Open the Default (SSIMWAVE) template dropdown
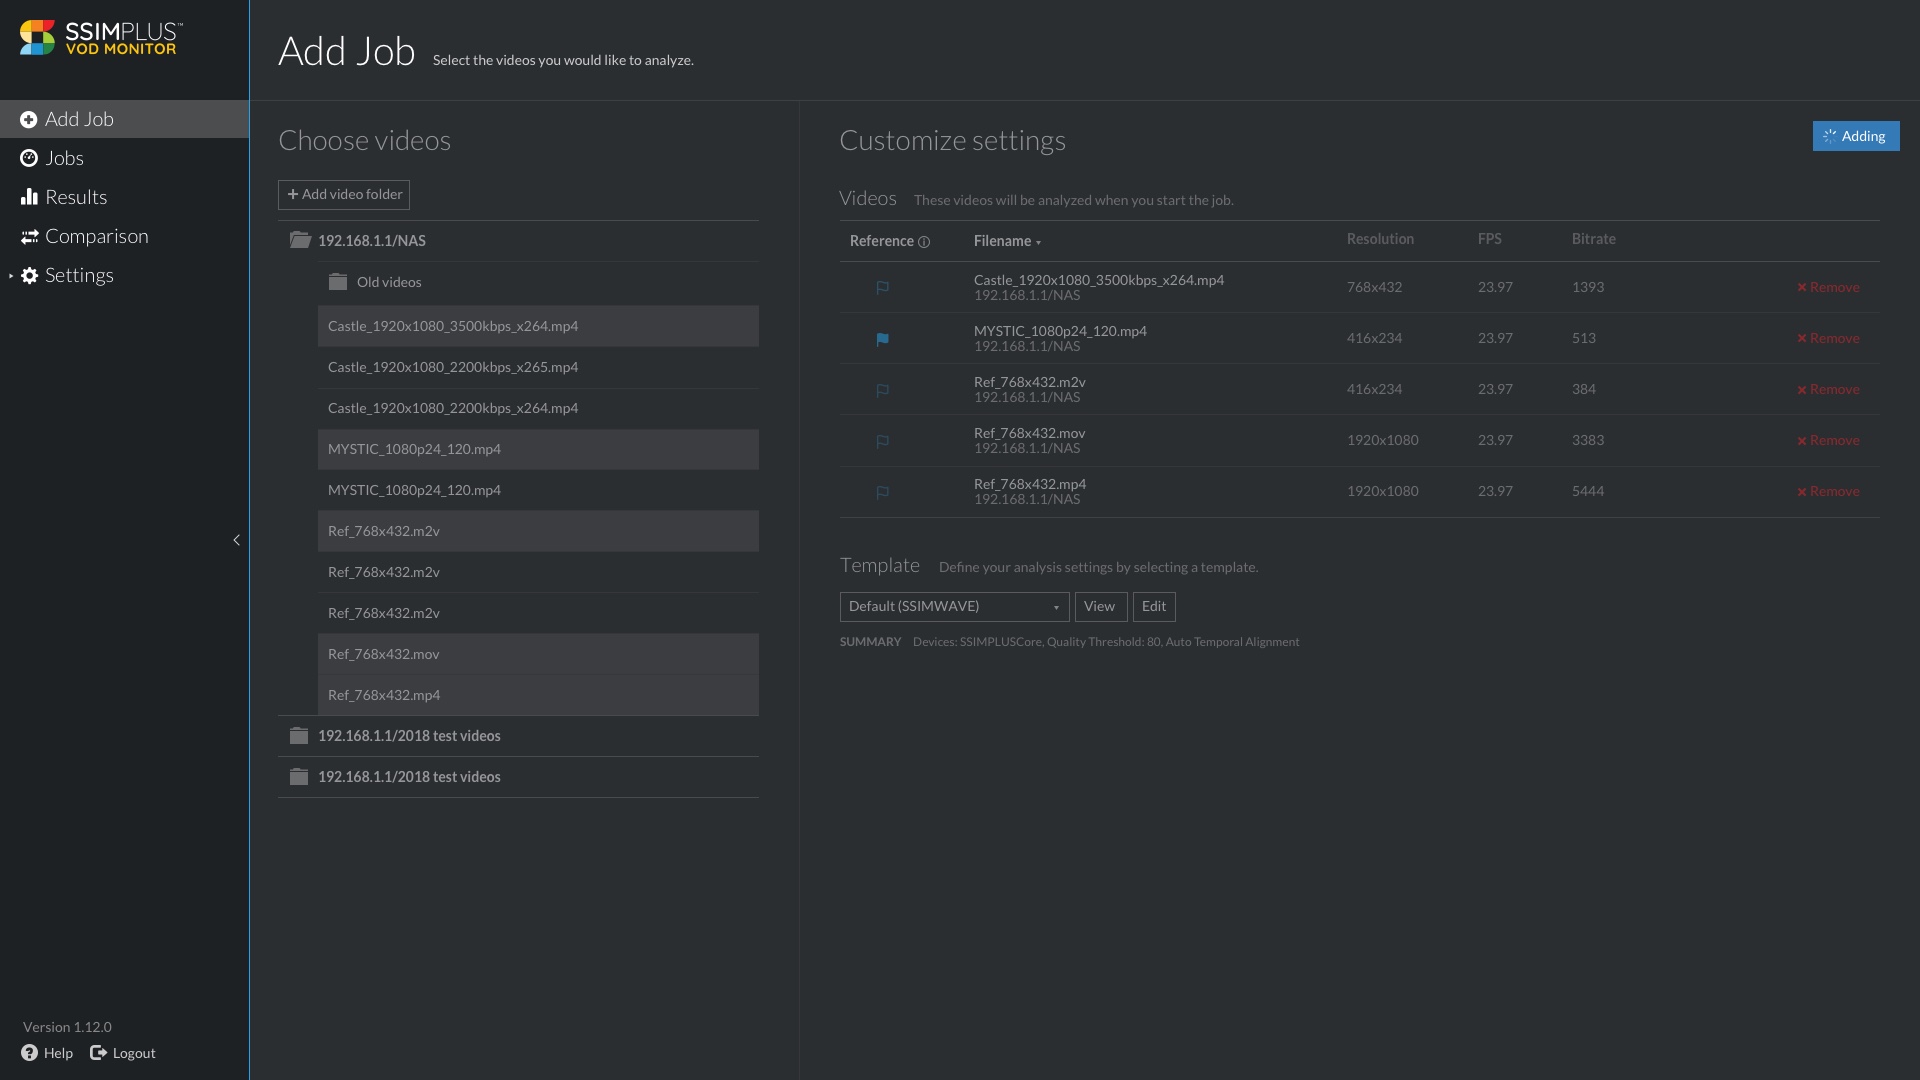The height and width of the screenshot is (1080, 1920). point(954,607)
